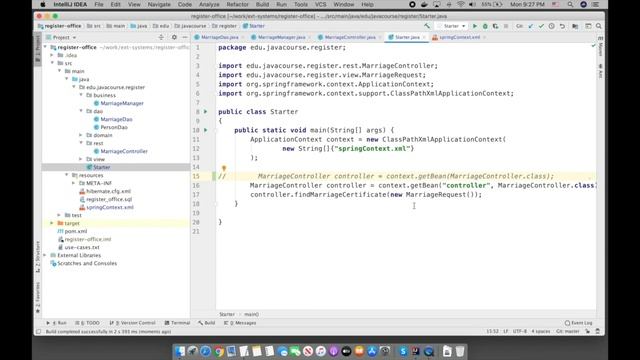Click the 4 spaces indent setting
The width and height of the screenshot is (640, 360).
pyautogui.click(x=541, y=331)
